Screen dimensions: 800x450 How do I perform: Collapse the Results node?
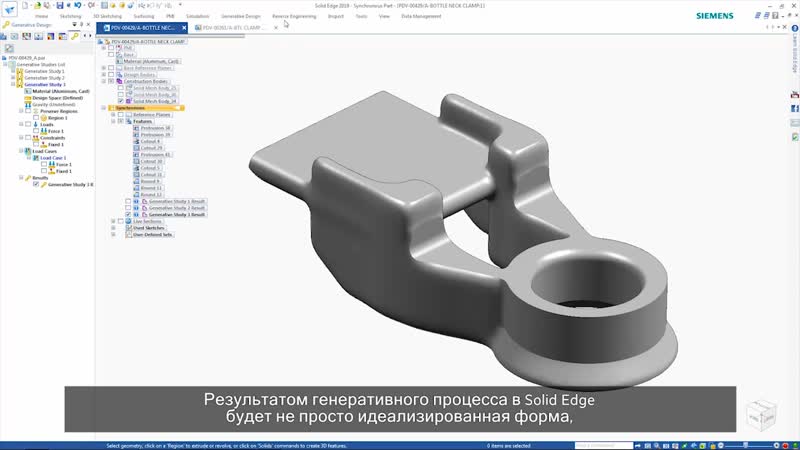pos(21,178)
